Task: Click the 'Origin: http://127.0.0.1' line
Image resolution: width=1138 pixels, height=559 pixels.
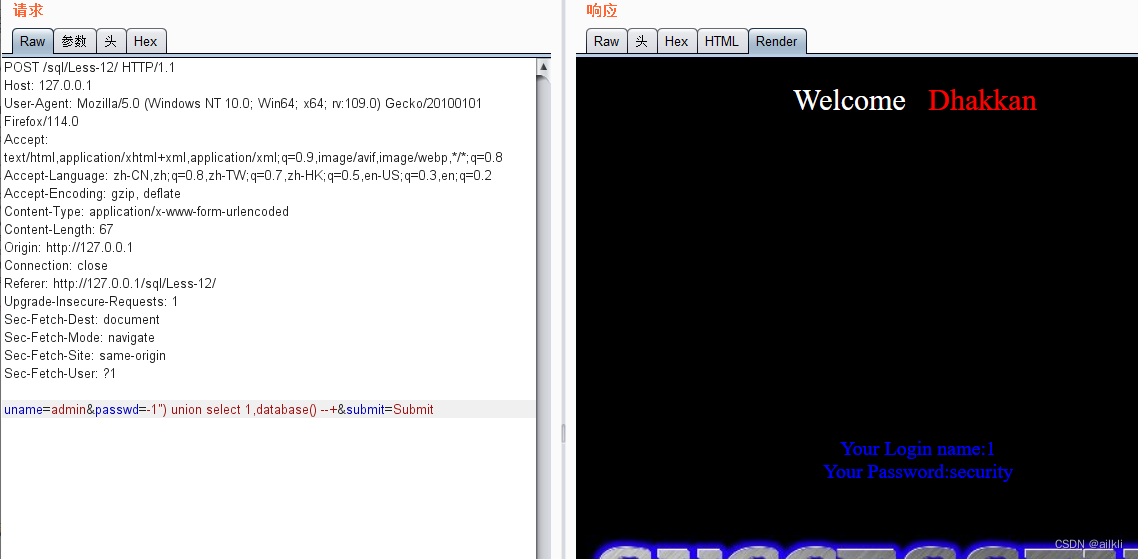Action: (x=68, y=248)
